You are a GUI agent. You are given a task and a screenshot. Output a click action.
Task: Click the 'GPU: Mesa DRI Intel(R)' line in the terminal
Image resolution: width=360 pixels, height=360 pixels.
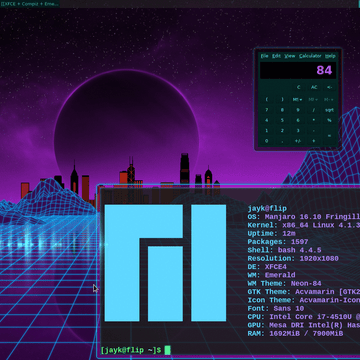tap(304, 325)
